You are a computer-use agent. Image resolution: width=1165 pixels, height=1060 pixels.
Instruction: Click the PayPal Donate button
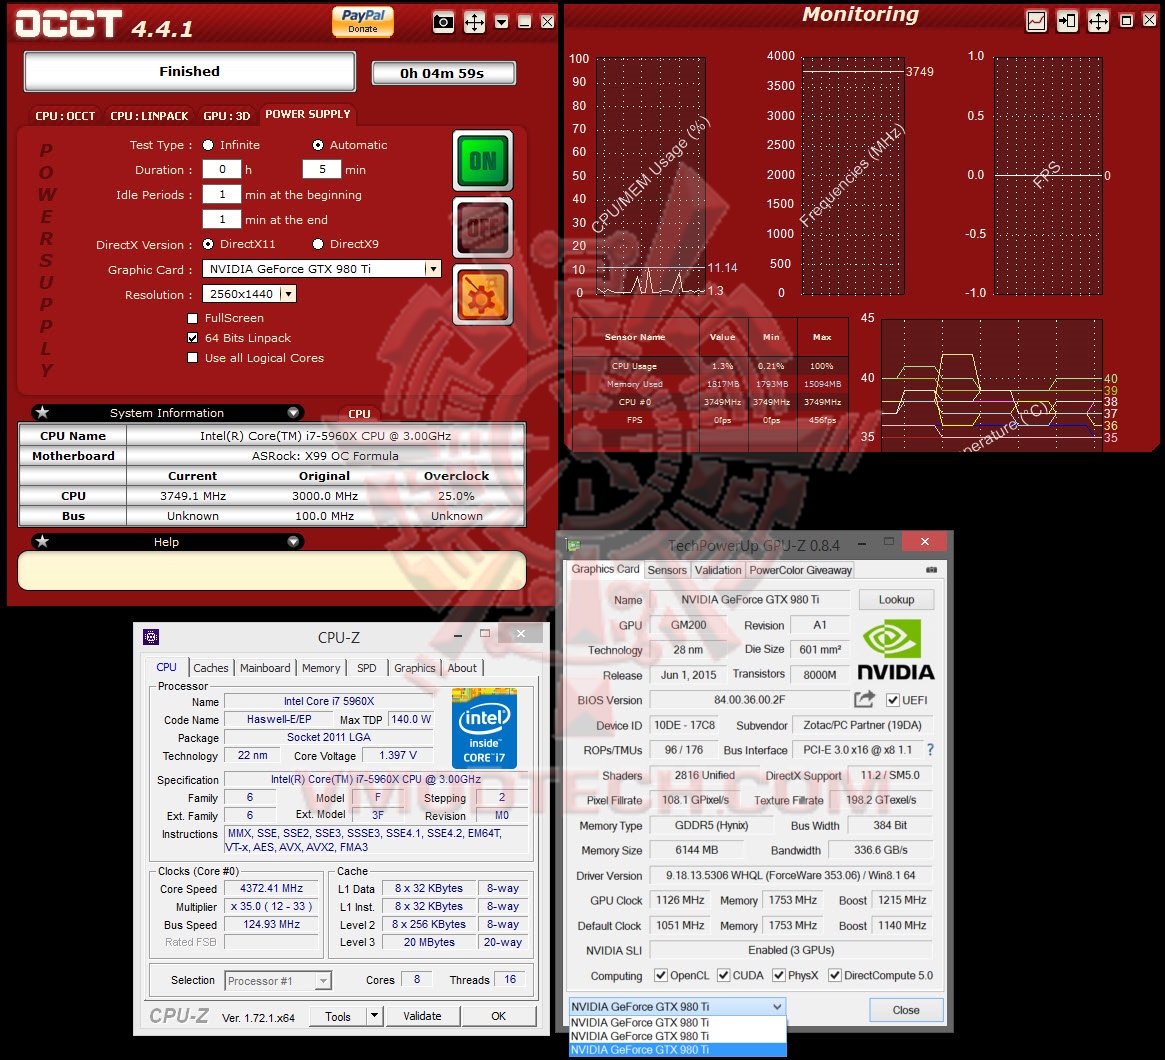(363, 21)
